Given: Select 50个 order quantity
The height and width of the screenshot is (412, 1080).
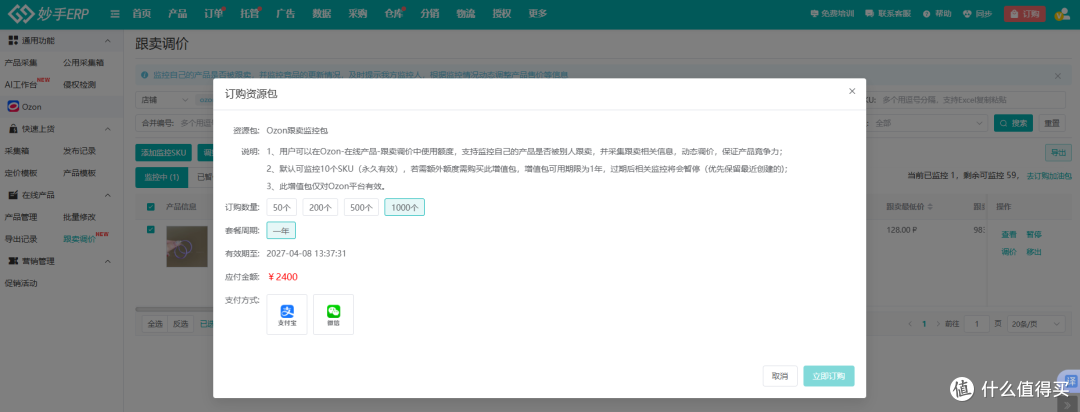Looking at the screenshot, I should point(282,207).
